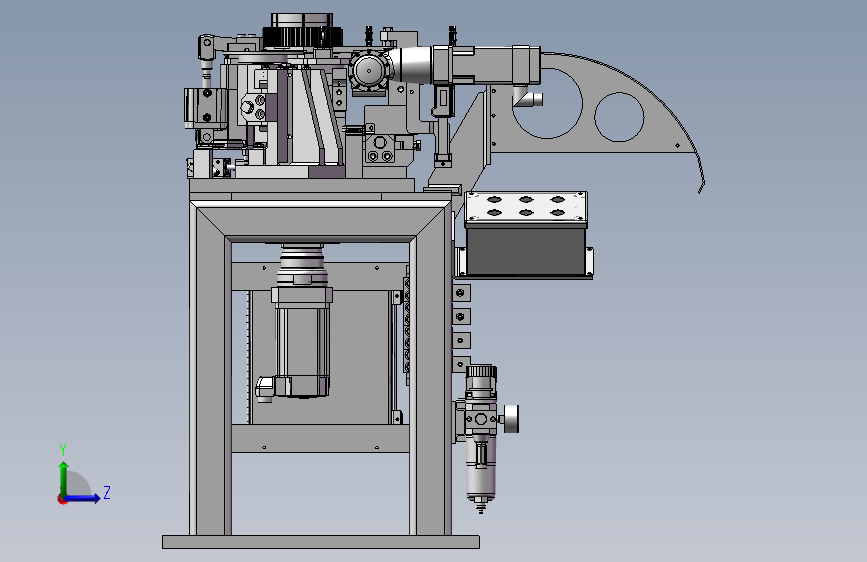This screenshot has width=867, height=562.
Task: Click the blue Z axis of the orientation triad
Action: click(83, 498)
